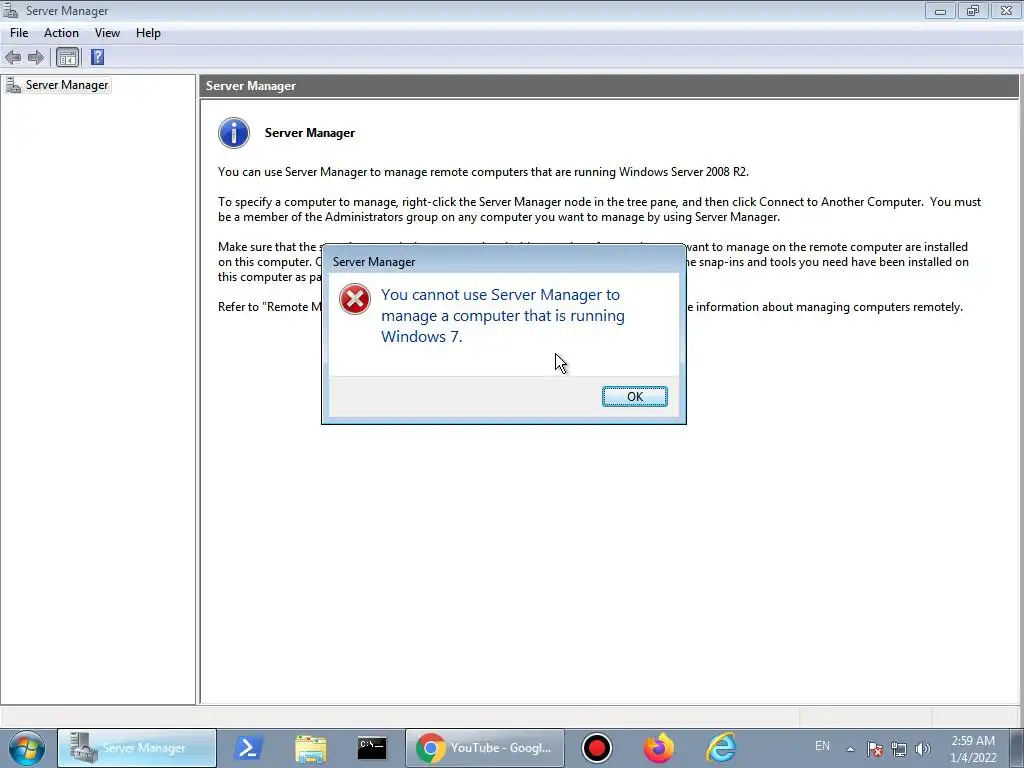Open Internet Explorer from the taskbar
This screenshot has width=1024, height=768.
[x=721, y=748]
